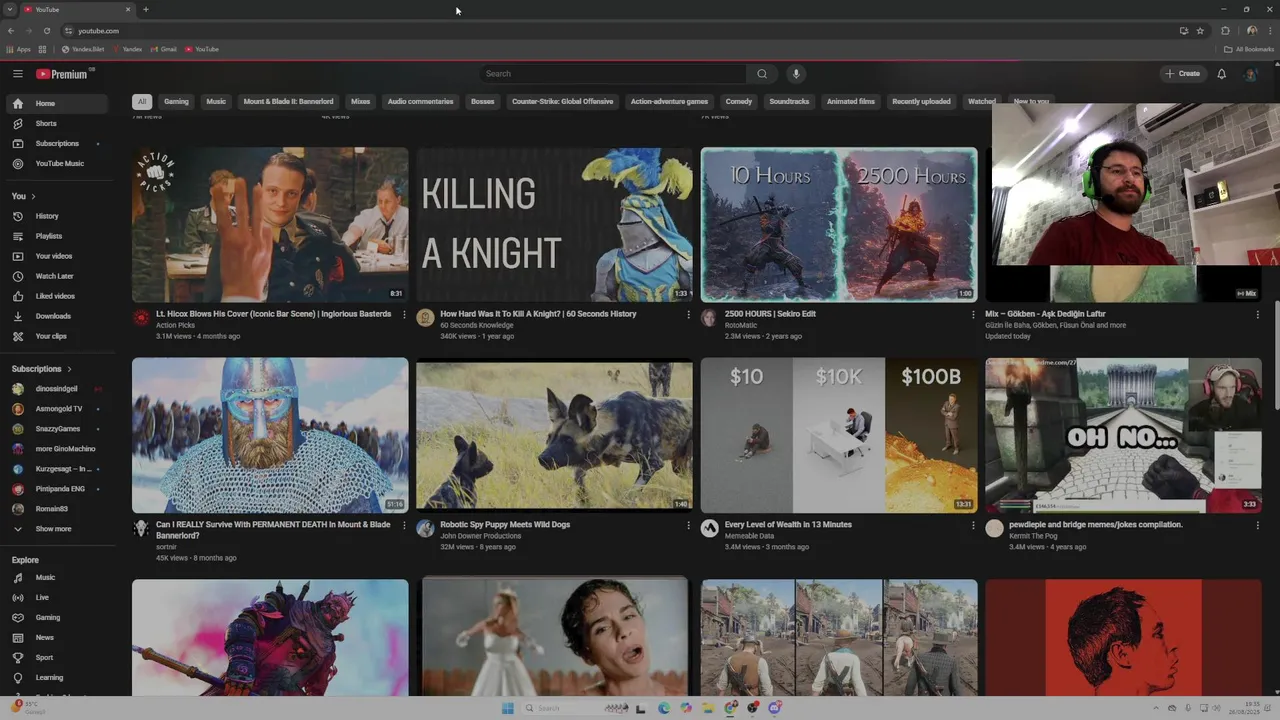The width and height of the screenshot is (1280, 720).
Task: Open the notifications bell
Action: 1221,73
